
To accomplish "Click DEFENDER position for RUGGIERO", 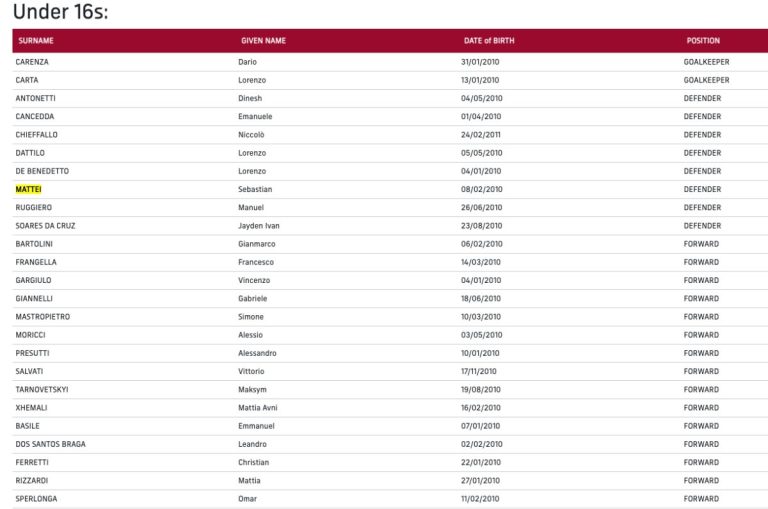I will click(x=702, y=207).
